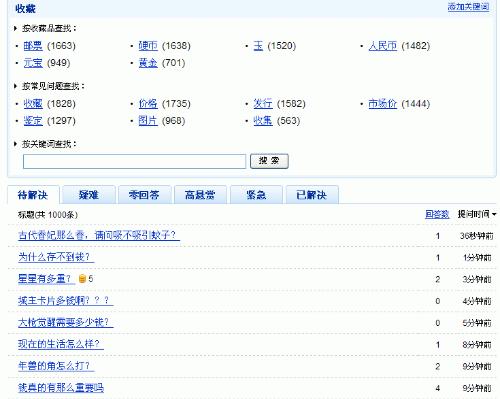Browse the 硬币 category link
The width and height of the screenshot is (500, 399).
pyautogui.click(x=148, y=46)
